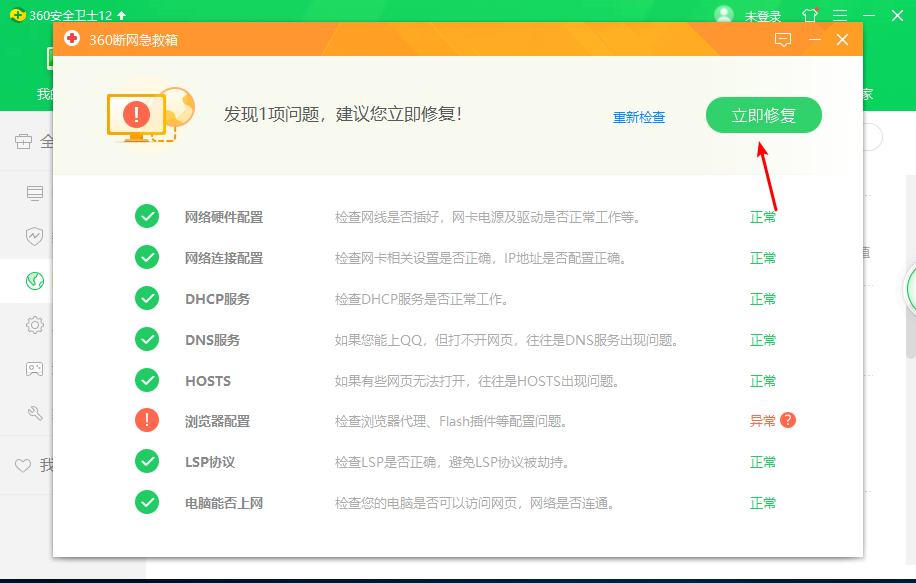Click the green check beside DNS服务

[146, 339]
